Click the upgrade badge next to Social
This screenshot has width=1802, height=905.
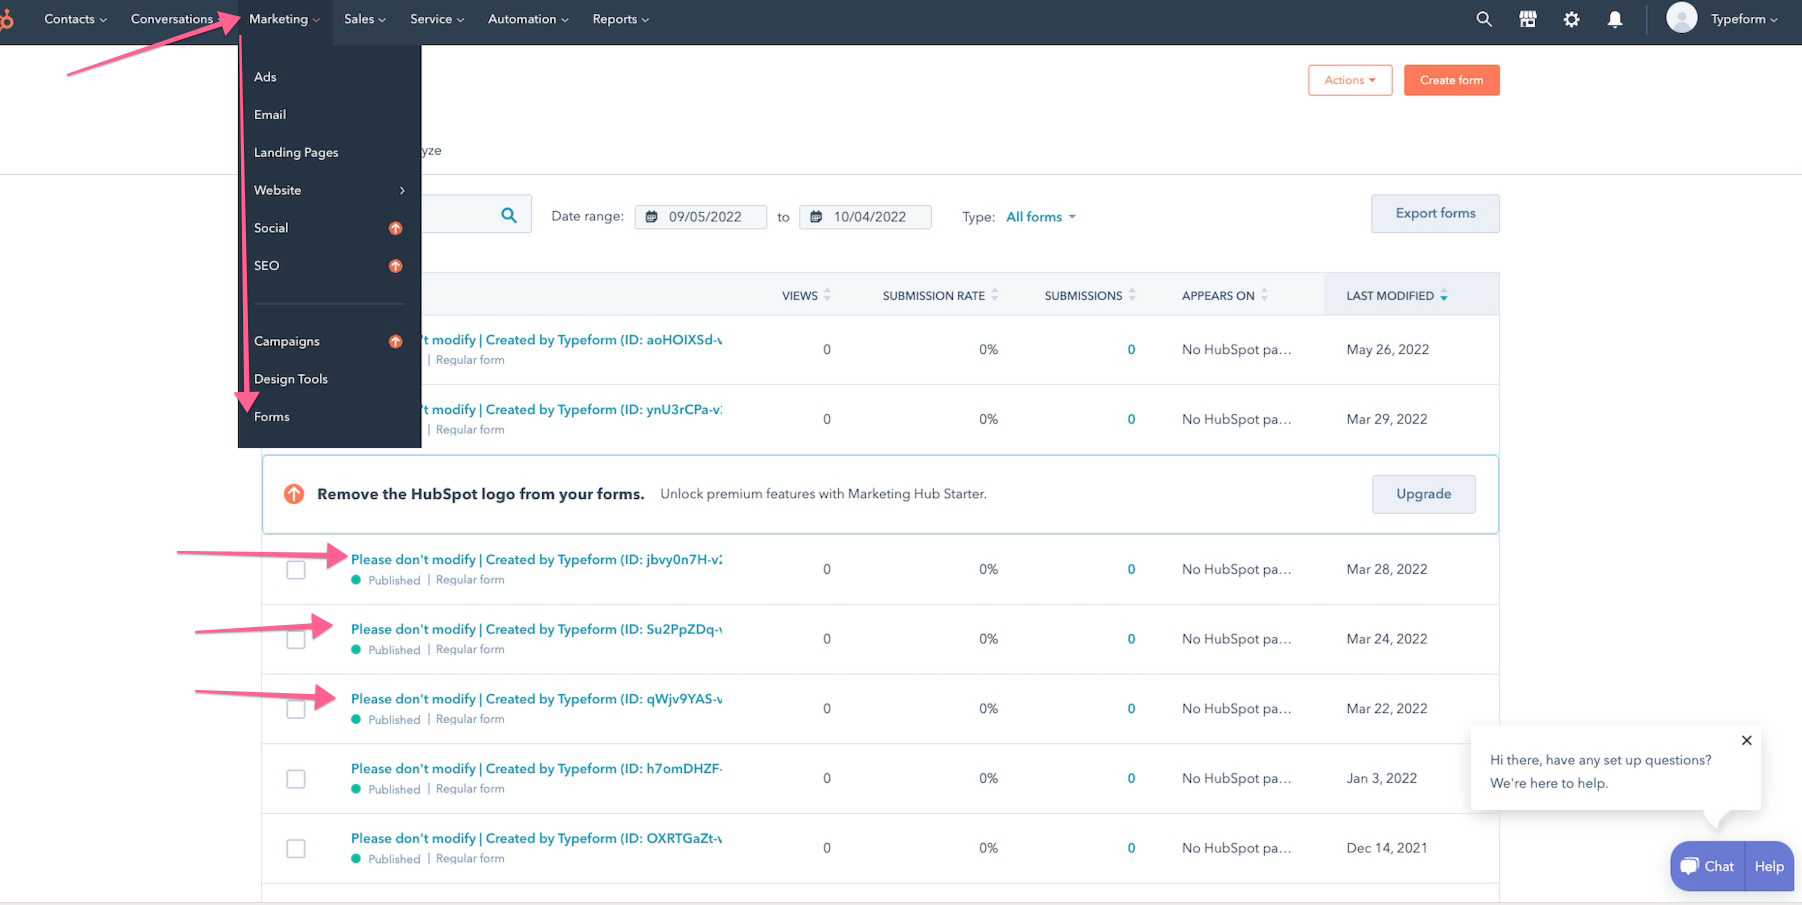tap(395, 228)
